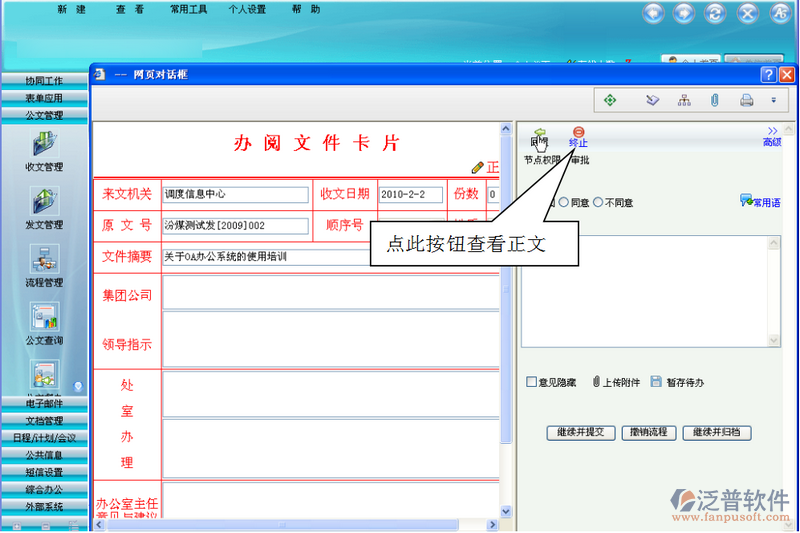Open the 个人设置 menu
Image resolution: width=800 pixels, height=533 pixels.
(246, 10)
